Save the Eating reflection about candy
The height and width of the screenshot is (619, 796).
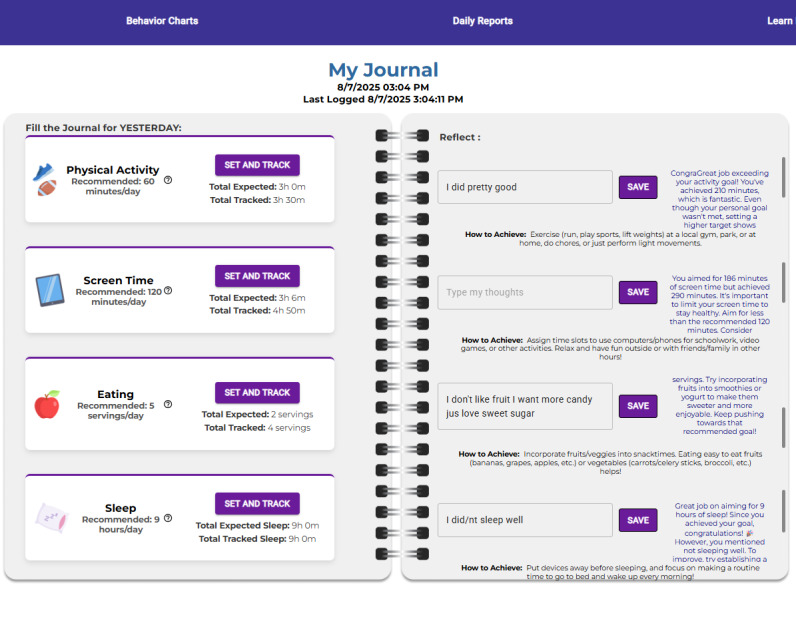pos(638,406)
